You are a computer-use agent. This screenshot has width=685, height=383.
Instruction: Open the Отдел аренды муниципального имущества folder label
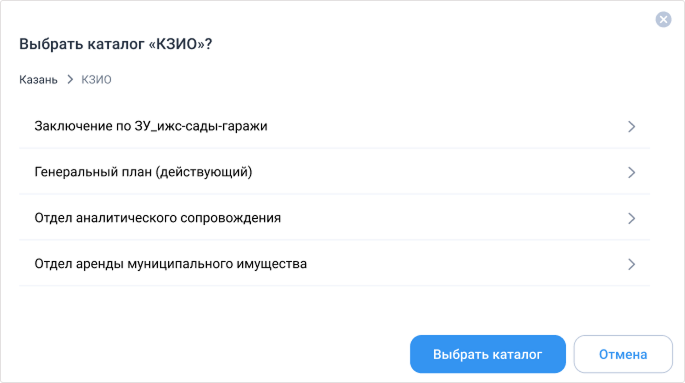pyautogui.click(x=170, y=264)
